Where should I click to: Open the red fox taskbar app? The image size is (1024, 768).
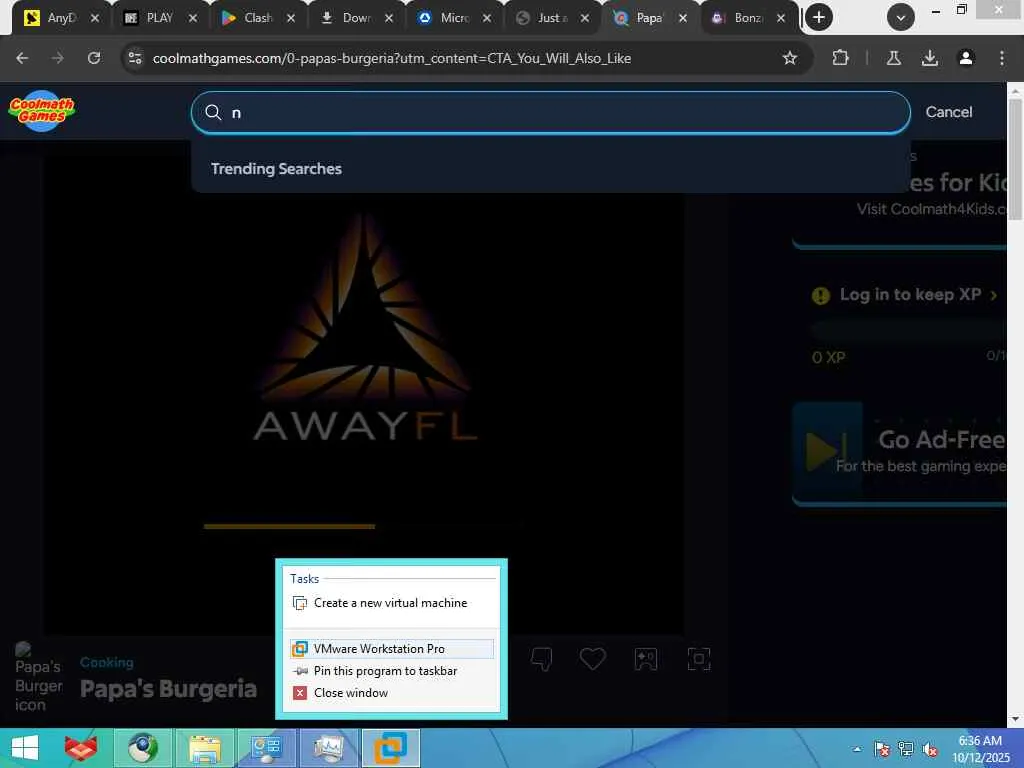coord(80,748)
